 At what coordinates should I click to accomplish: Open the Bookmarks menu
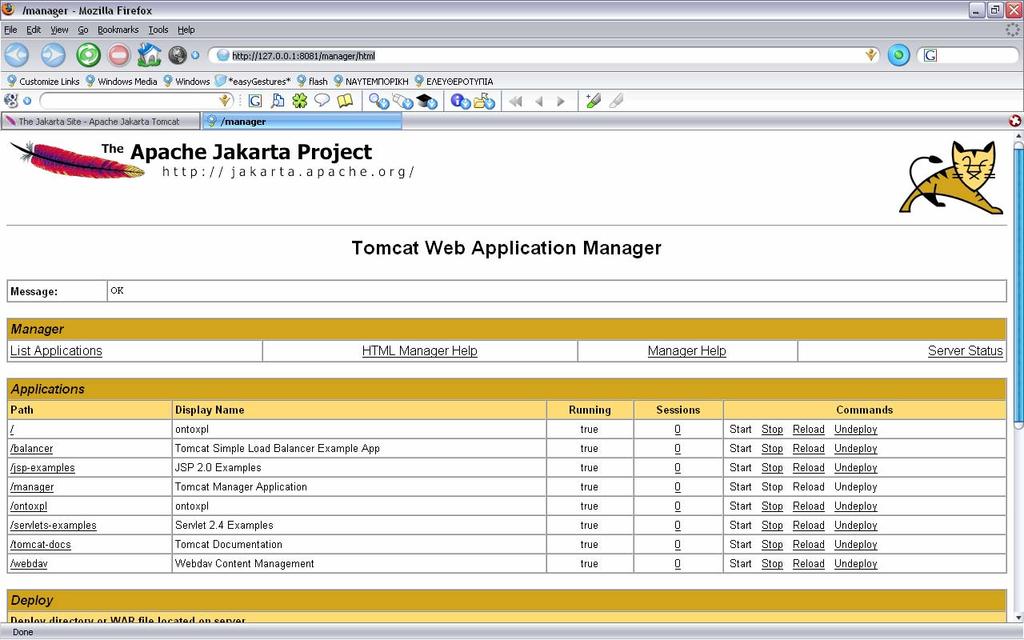click(118, 29)
